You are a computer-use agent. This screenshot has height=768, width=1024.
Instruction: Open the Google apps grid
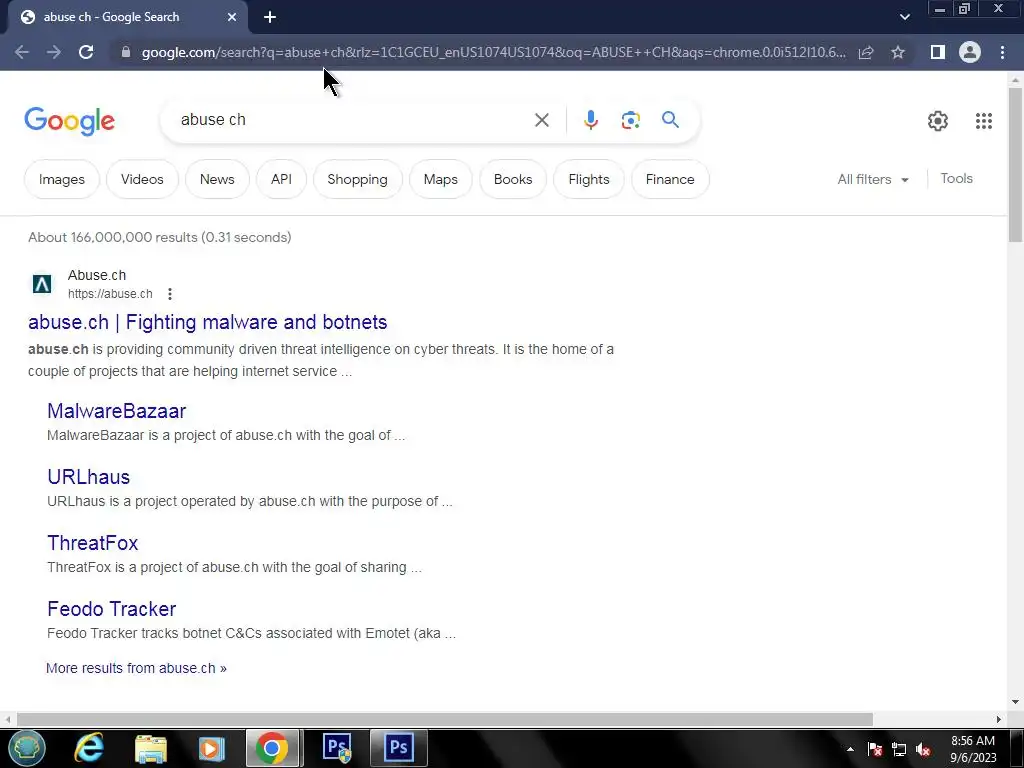pos(984,121)
